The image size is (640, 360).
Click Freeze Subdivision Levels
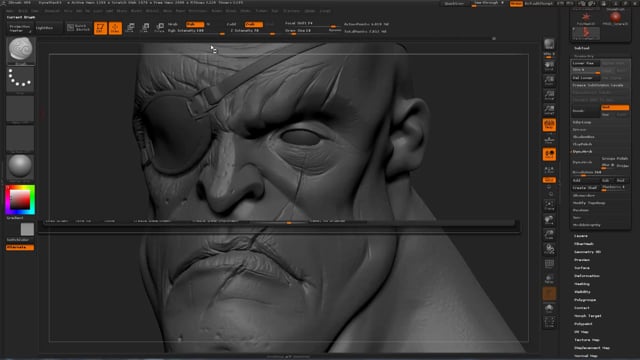(600, 85)
